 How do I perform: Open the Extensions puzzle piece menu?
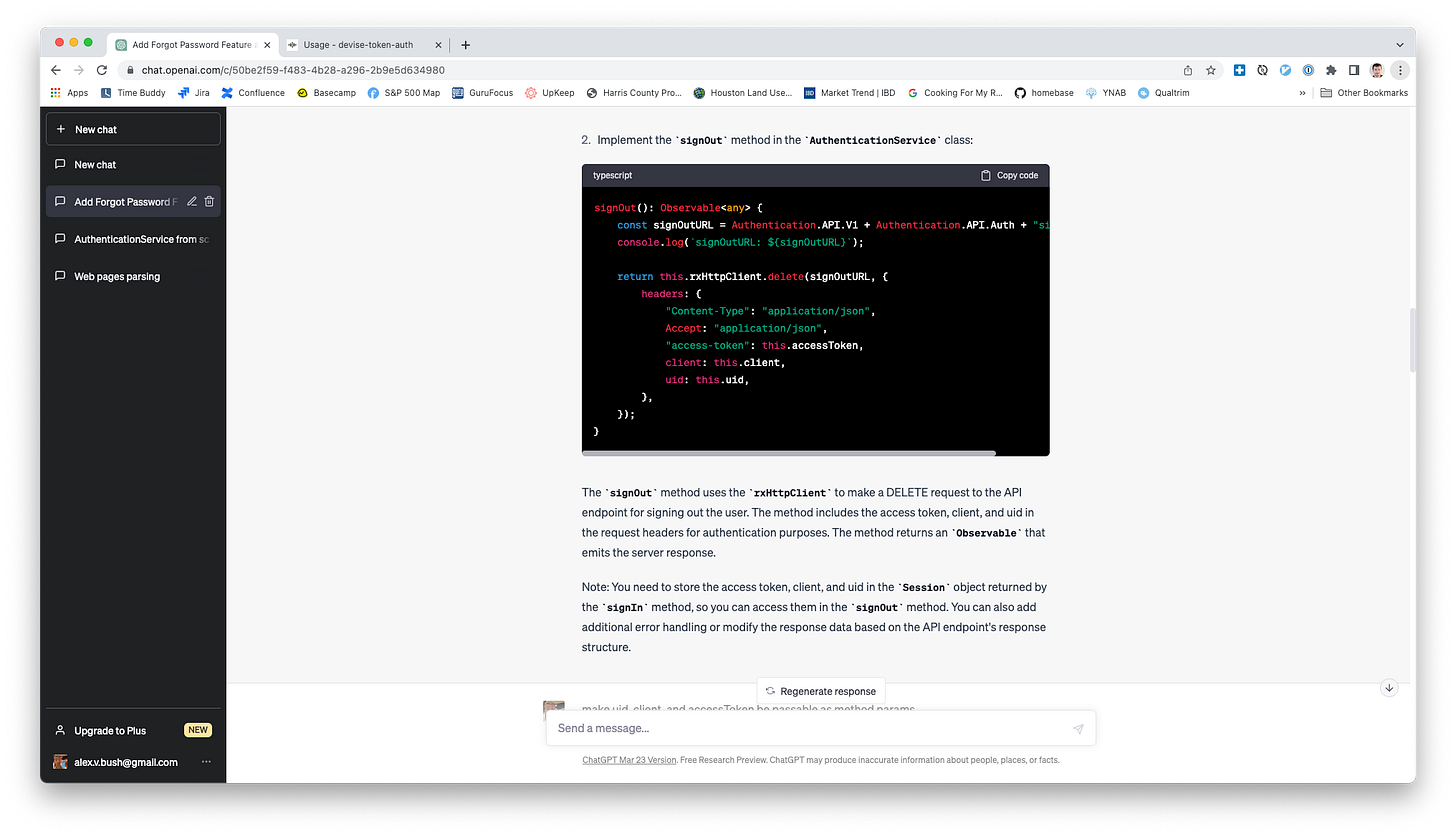tap(1331, 70)
